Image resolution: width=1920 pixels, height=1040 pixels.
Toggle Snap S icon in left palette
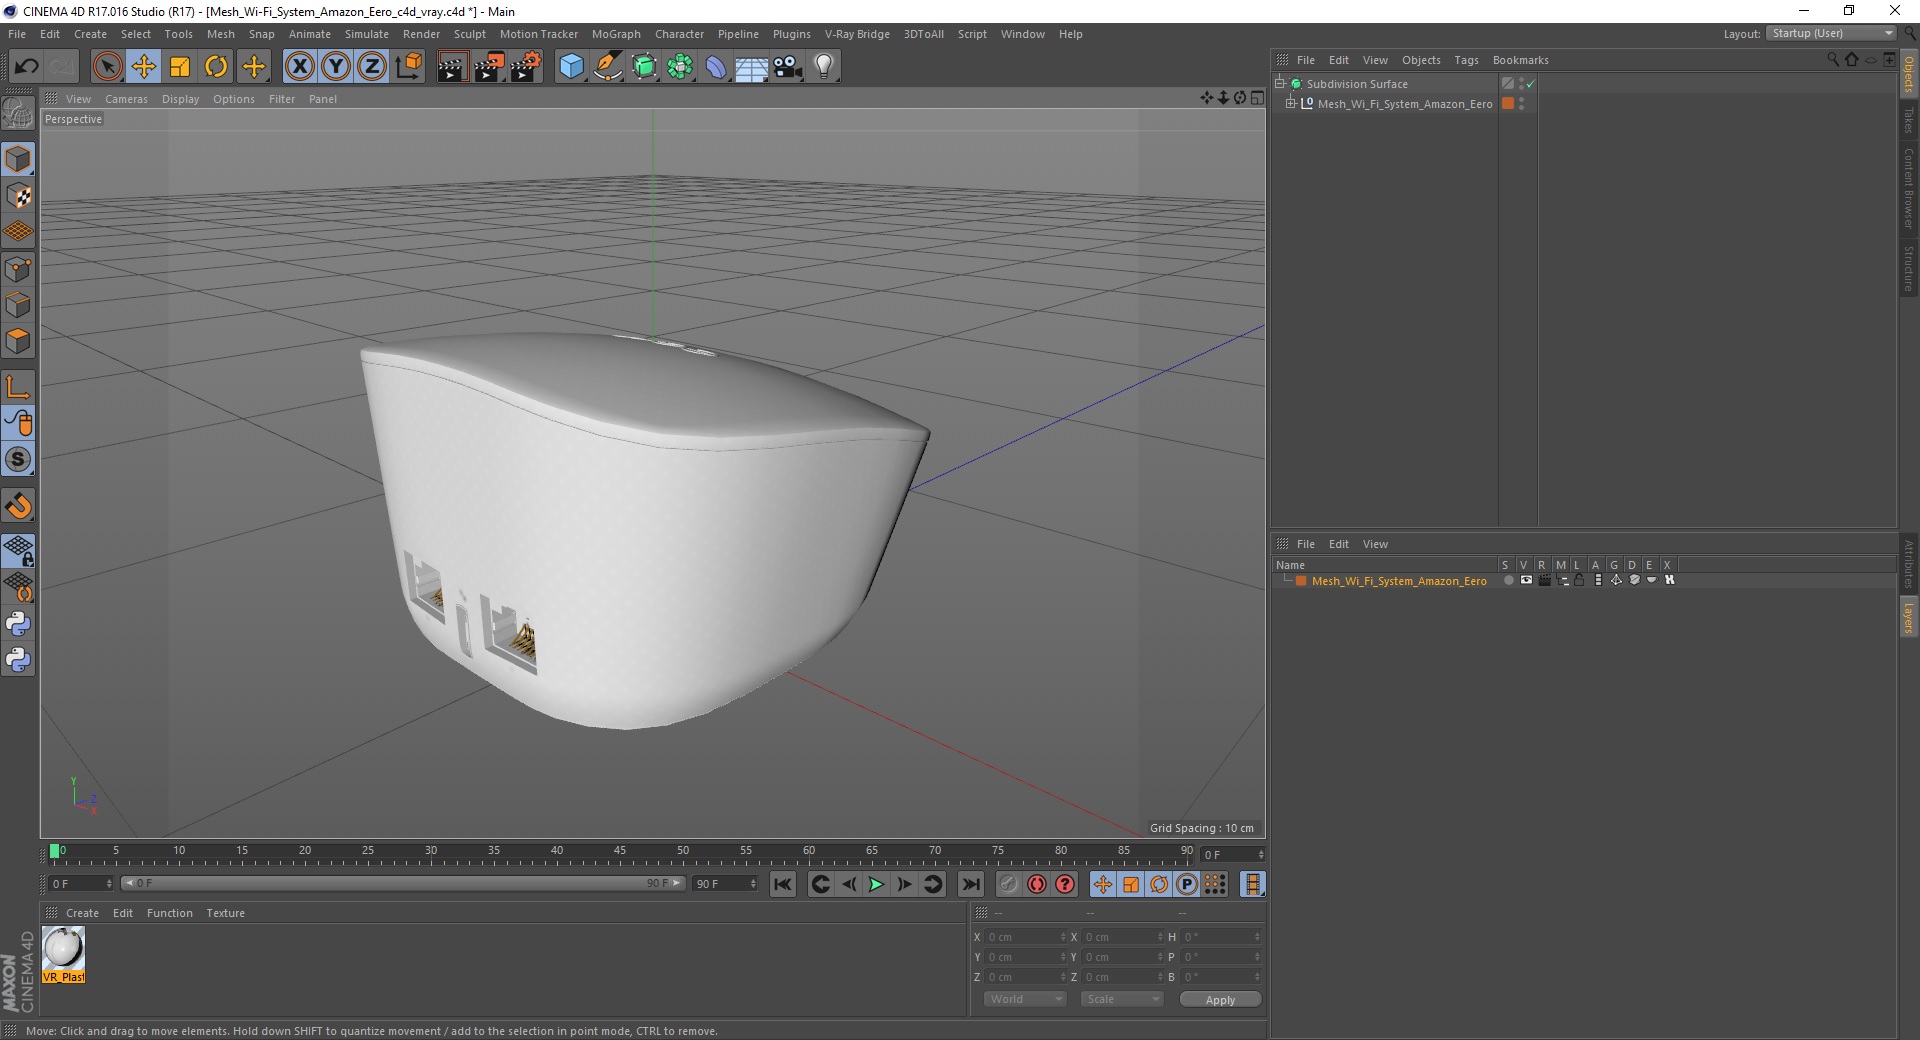coord(19,459)
